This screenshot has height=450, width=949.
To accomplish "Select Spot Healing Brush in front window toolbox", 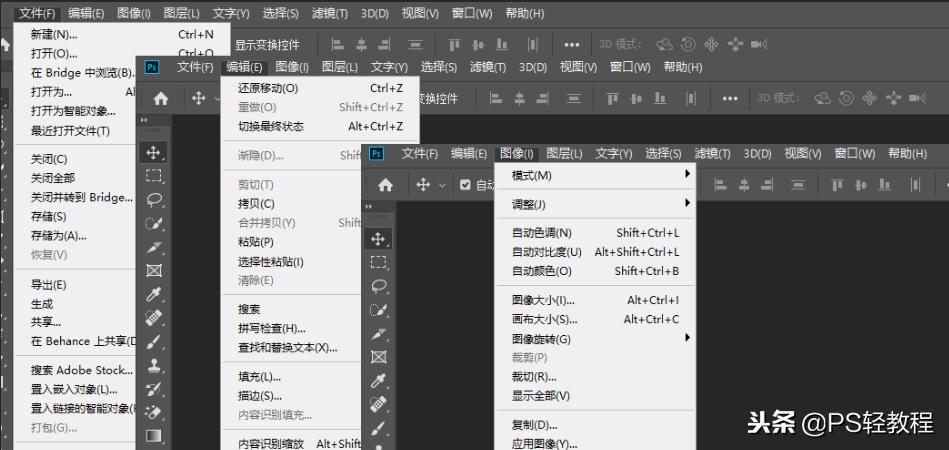I will click(x=379, y=404).
